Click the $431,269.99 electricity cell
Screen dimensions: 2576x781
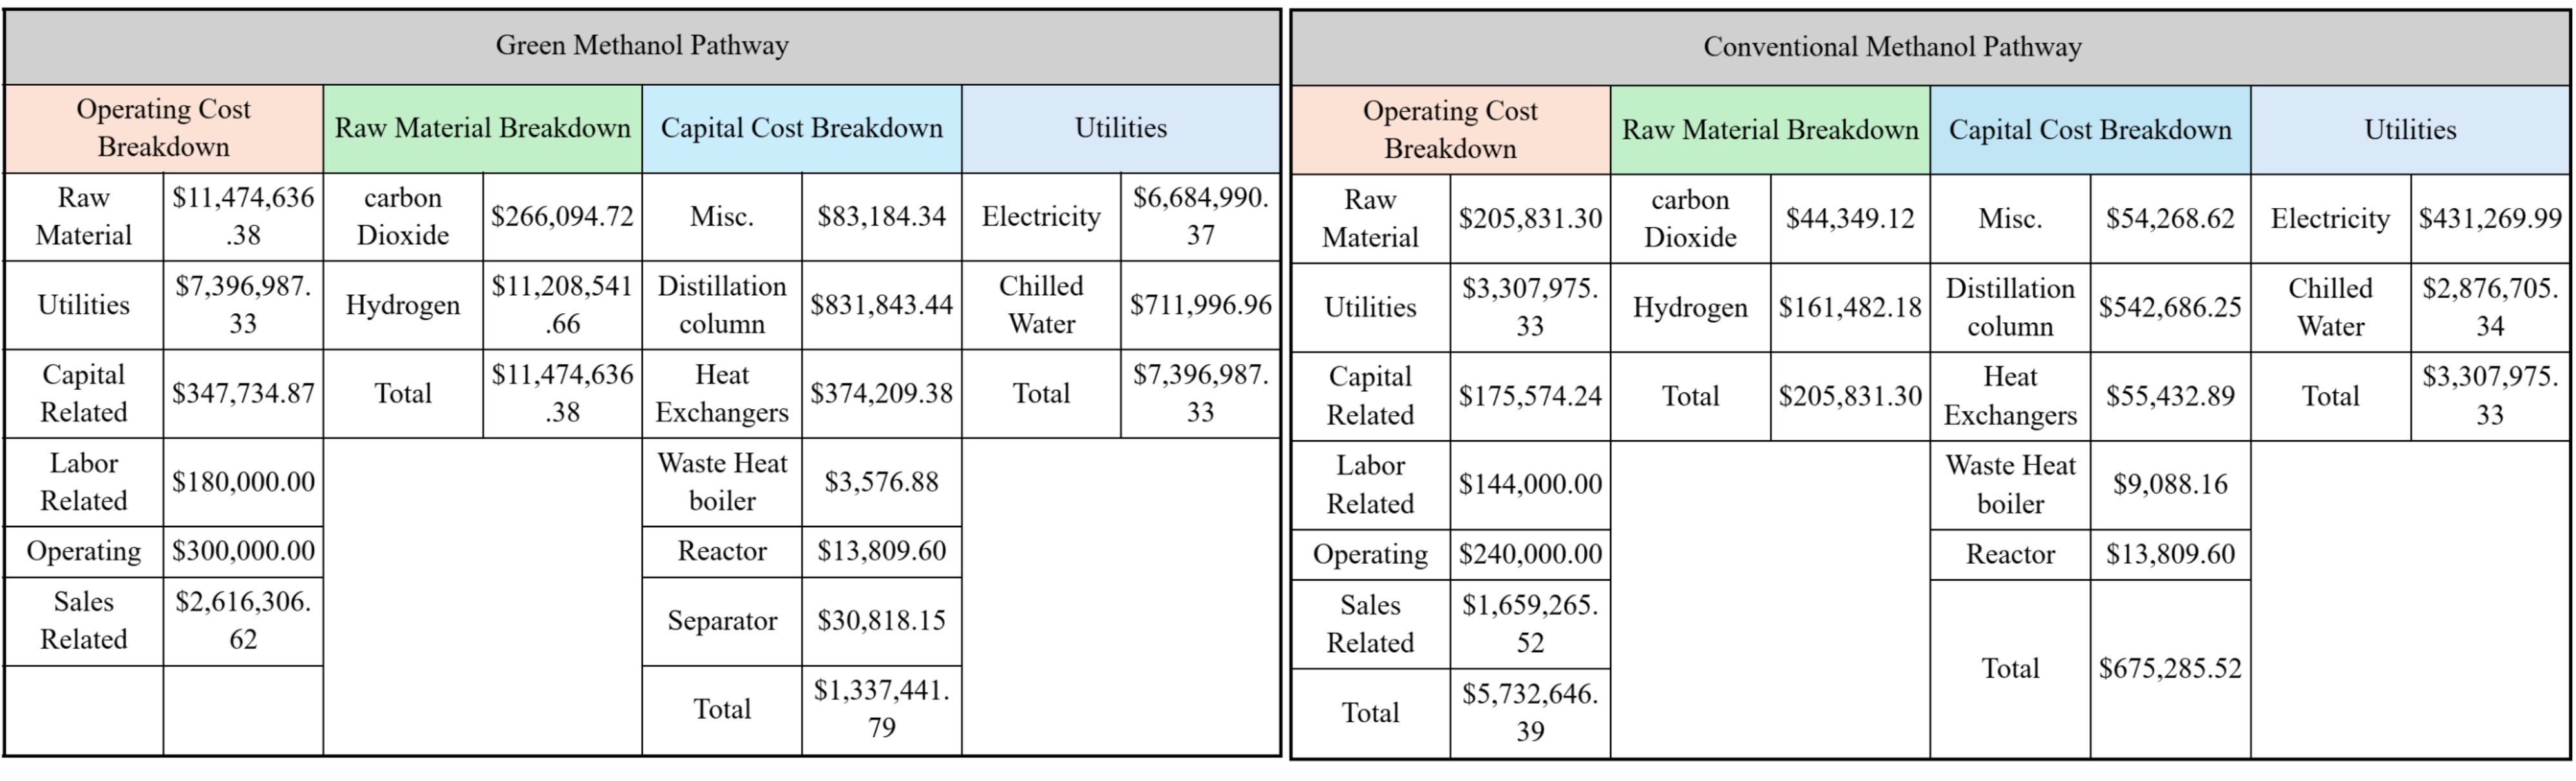click(x=2490, y=219)
